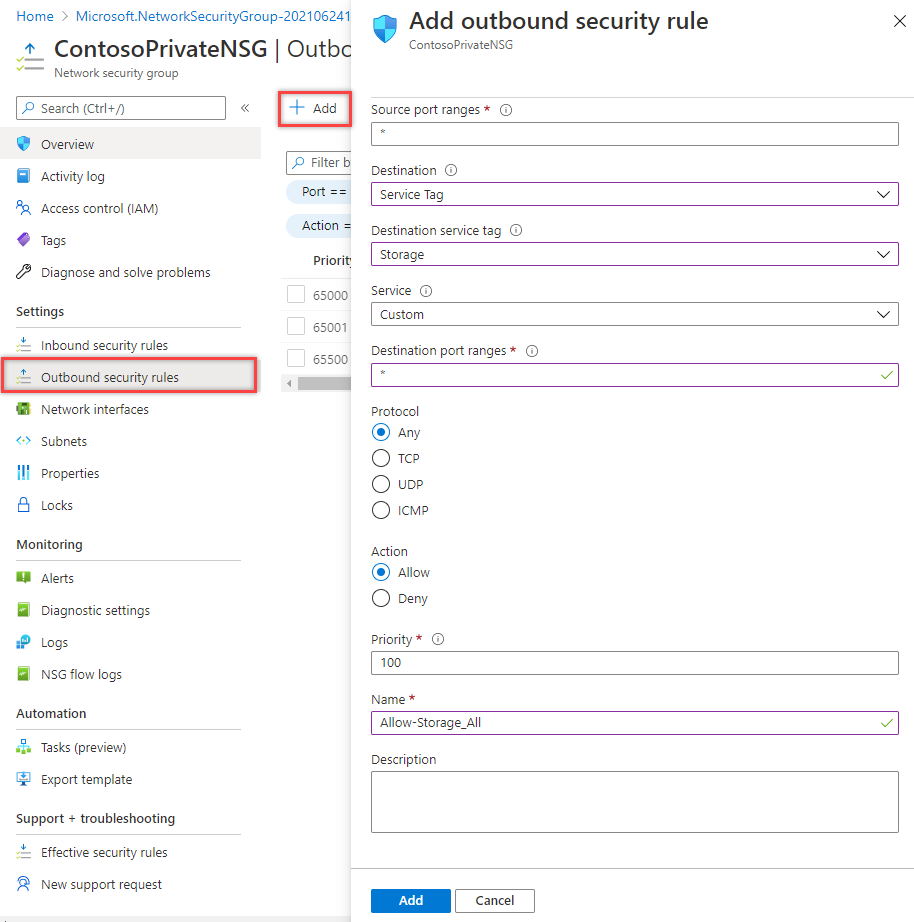Image resolution: width=914 pixels, height=922 pixels.
Task: Click the Export template icon
Action: [x=24, y=779]
